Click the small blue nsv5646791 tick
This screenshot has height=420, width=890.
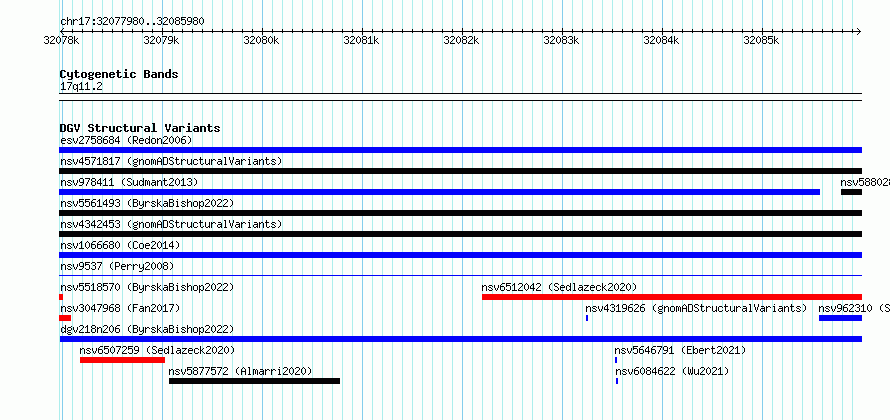pos(616,360)
